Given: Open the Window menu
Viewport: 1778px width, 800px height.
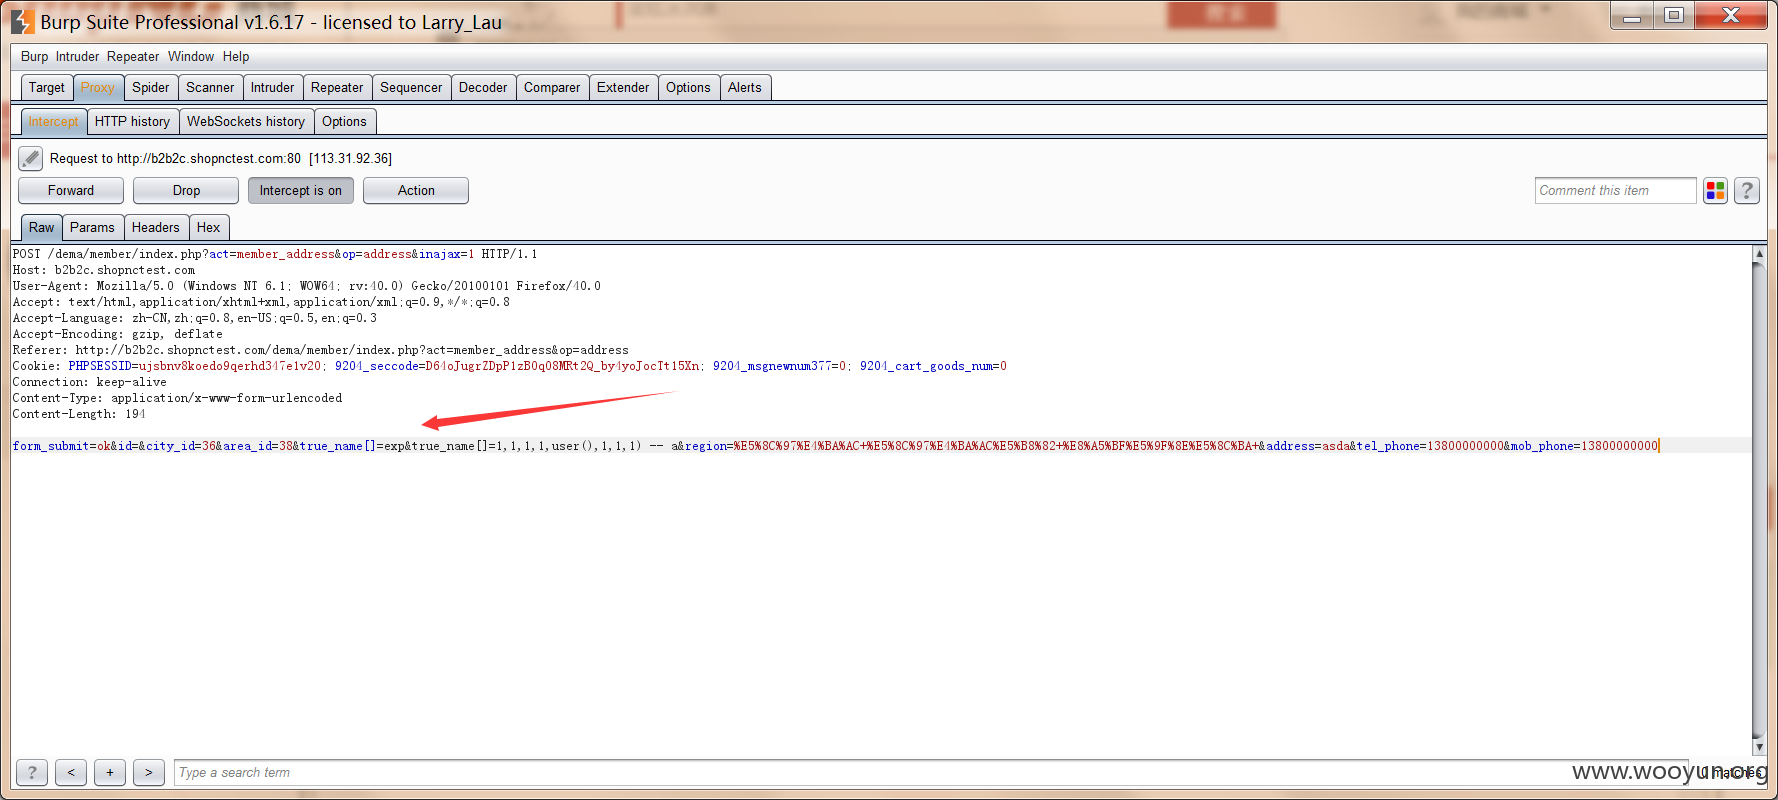Looking at the screenshot, I should point(191,57).
